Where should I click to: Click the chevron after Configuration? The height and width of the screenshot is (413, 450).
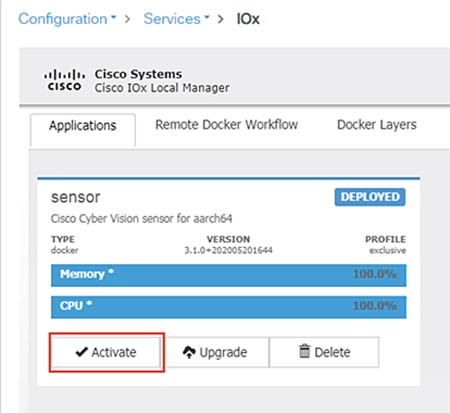(127, 19)
